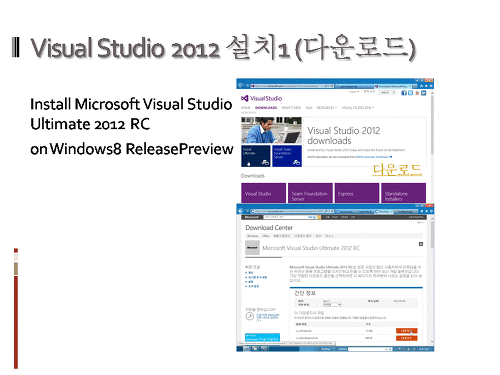
Task: Click the address bar of the Download Center browser
Action: (292, 211)
